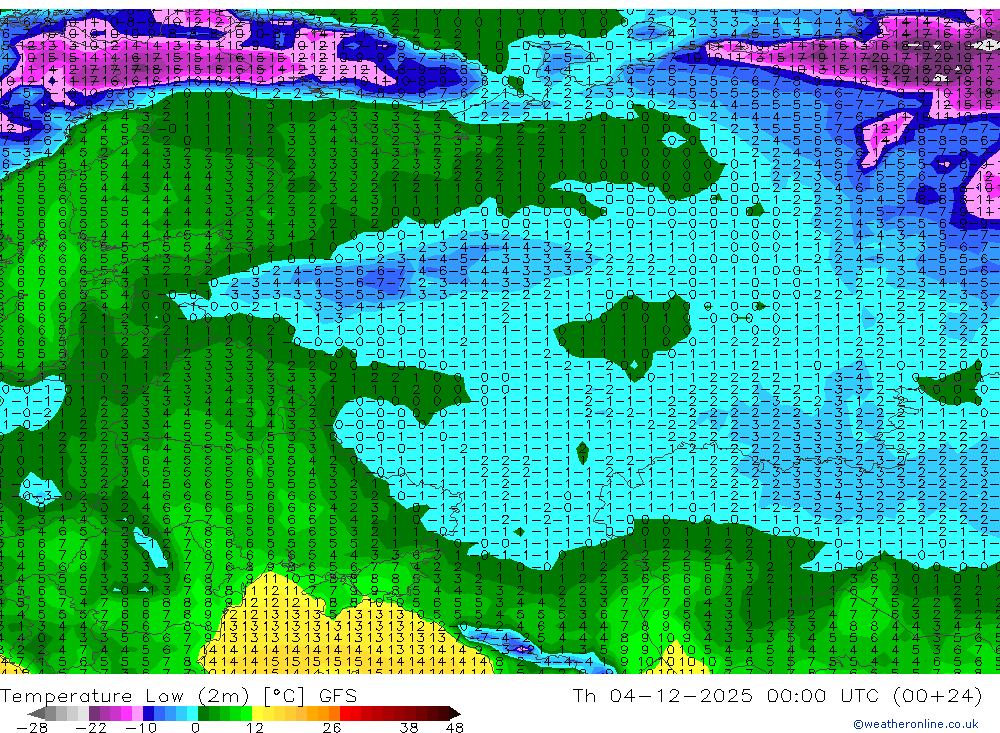Click the 0 legend label
1000x733 pixels.
(x=195, y=727)
